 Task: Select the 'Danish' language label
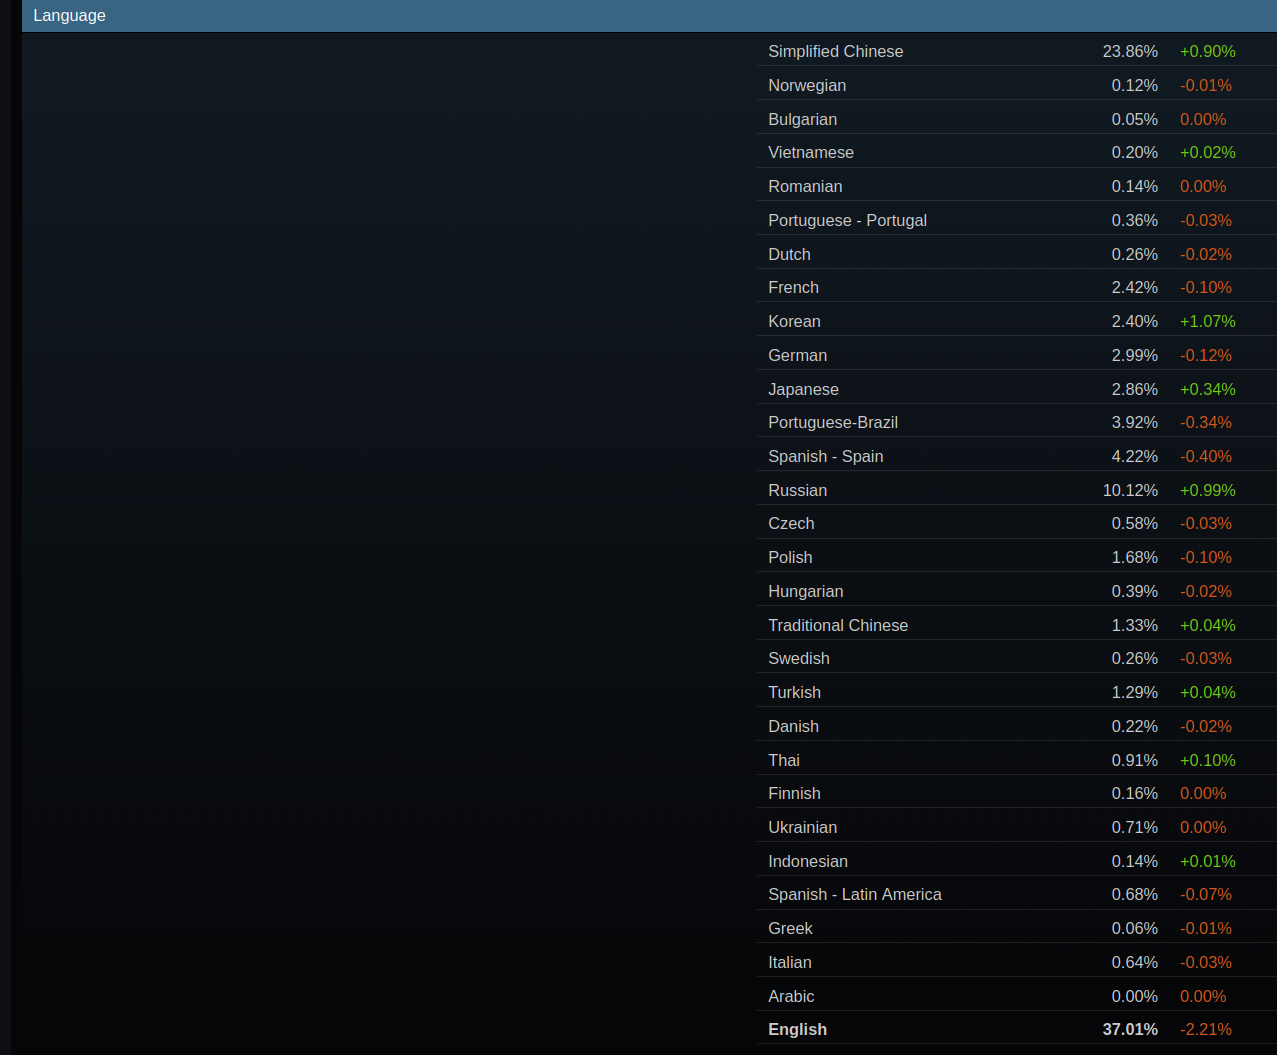coord(793,726)
